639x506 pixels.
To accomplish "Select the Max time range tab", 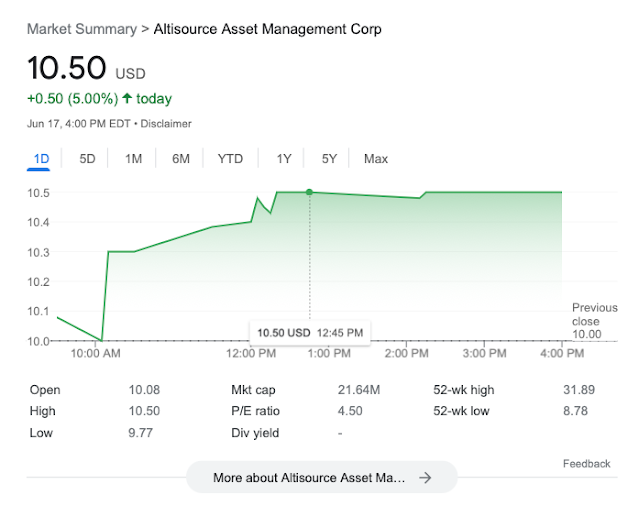I will (x=376, y=159).
